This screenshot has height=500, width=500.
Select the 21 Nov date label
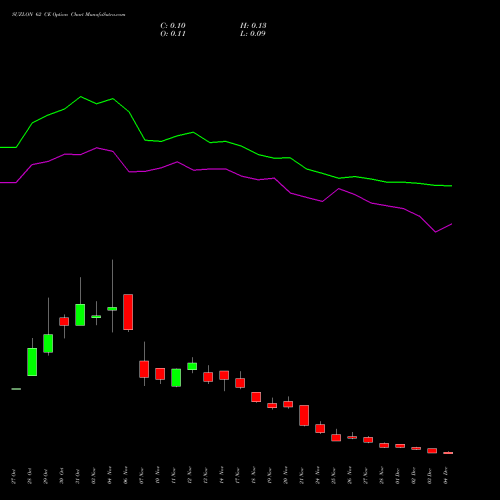pyautogui.click(x=302, y=476)
